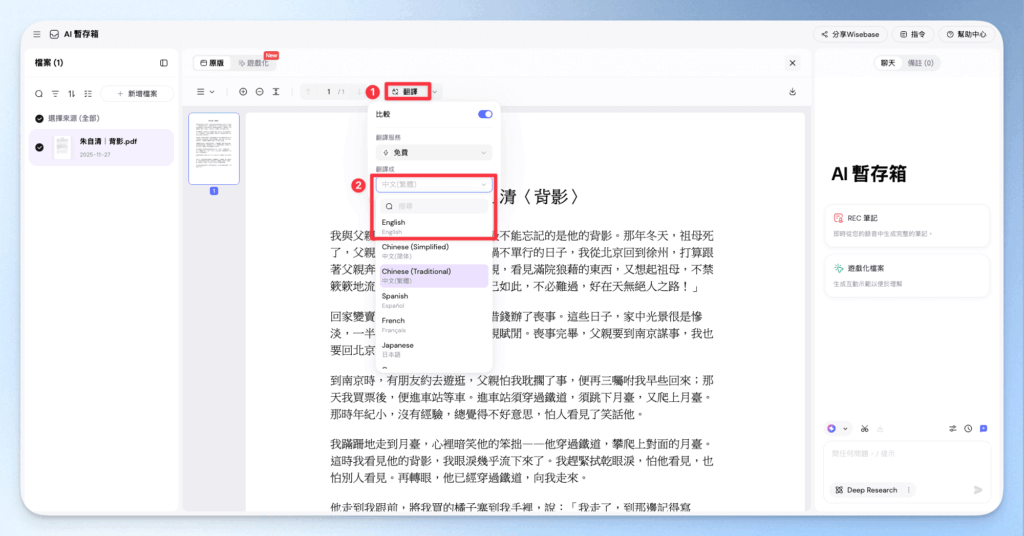
Task: Expand the arrow next to 翻譯 button
Action: pos(435,92)
